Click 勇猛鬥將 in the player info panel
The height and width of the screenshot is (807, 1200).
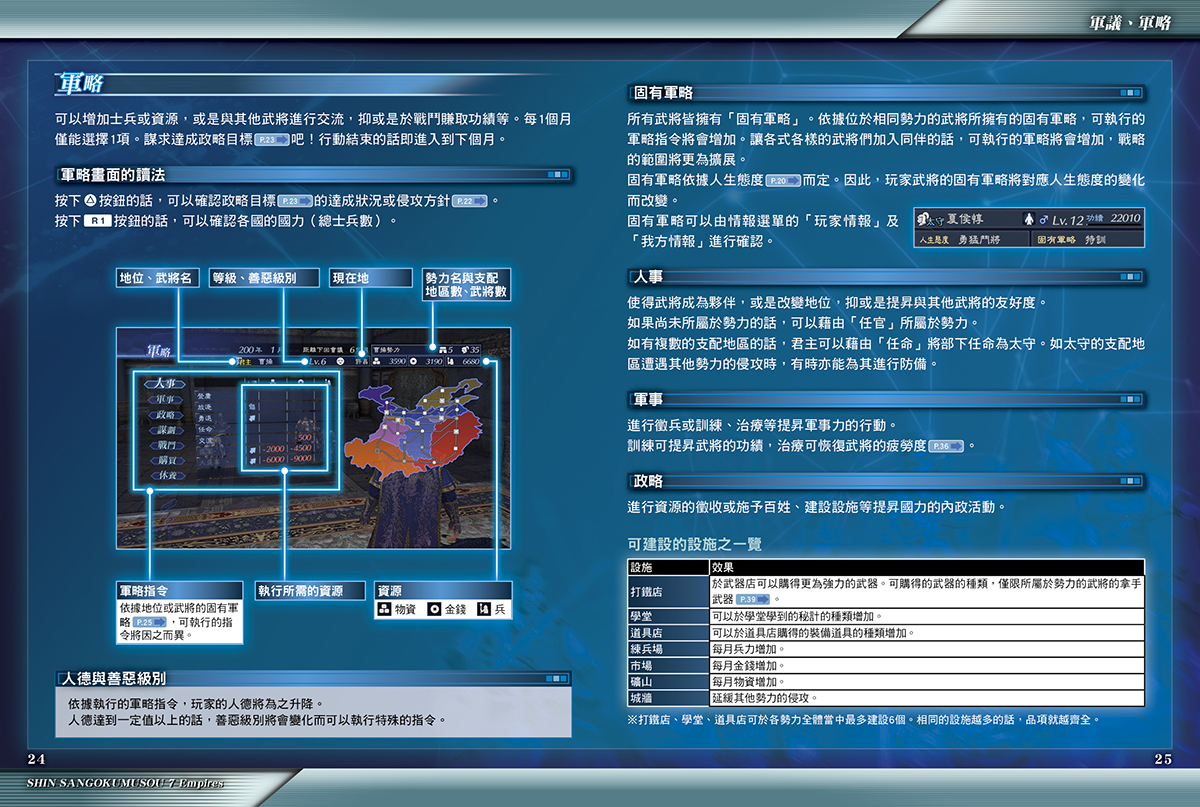(979, 240)
